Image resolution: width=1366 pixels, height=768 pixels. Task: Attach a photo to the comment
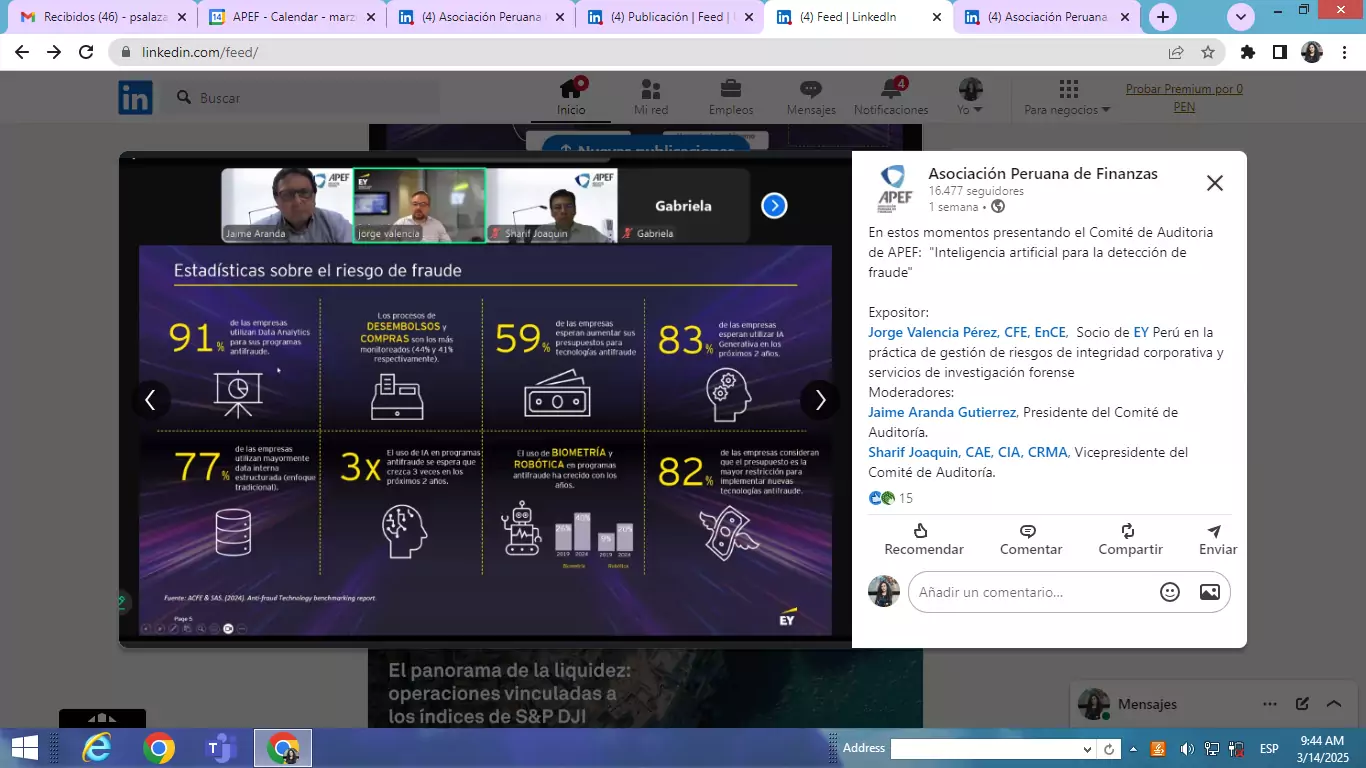[1209, 592]
